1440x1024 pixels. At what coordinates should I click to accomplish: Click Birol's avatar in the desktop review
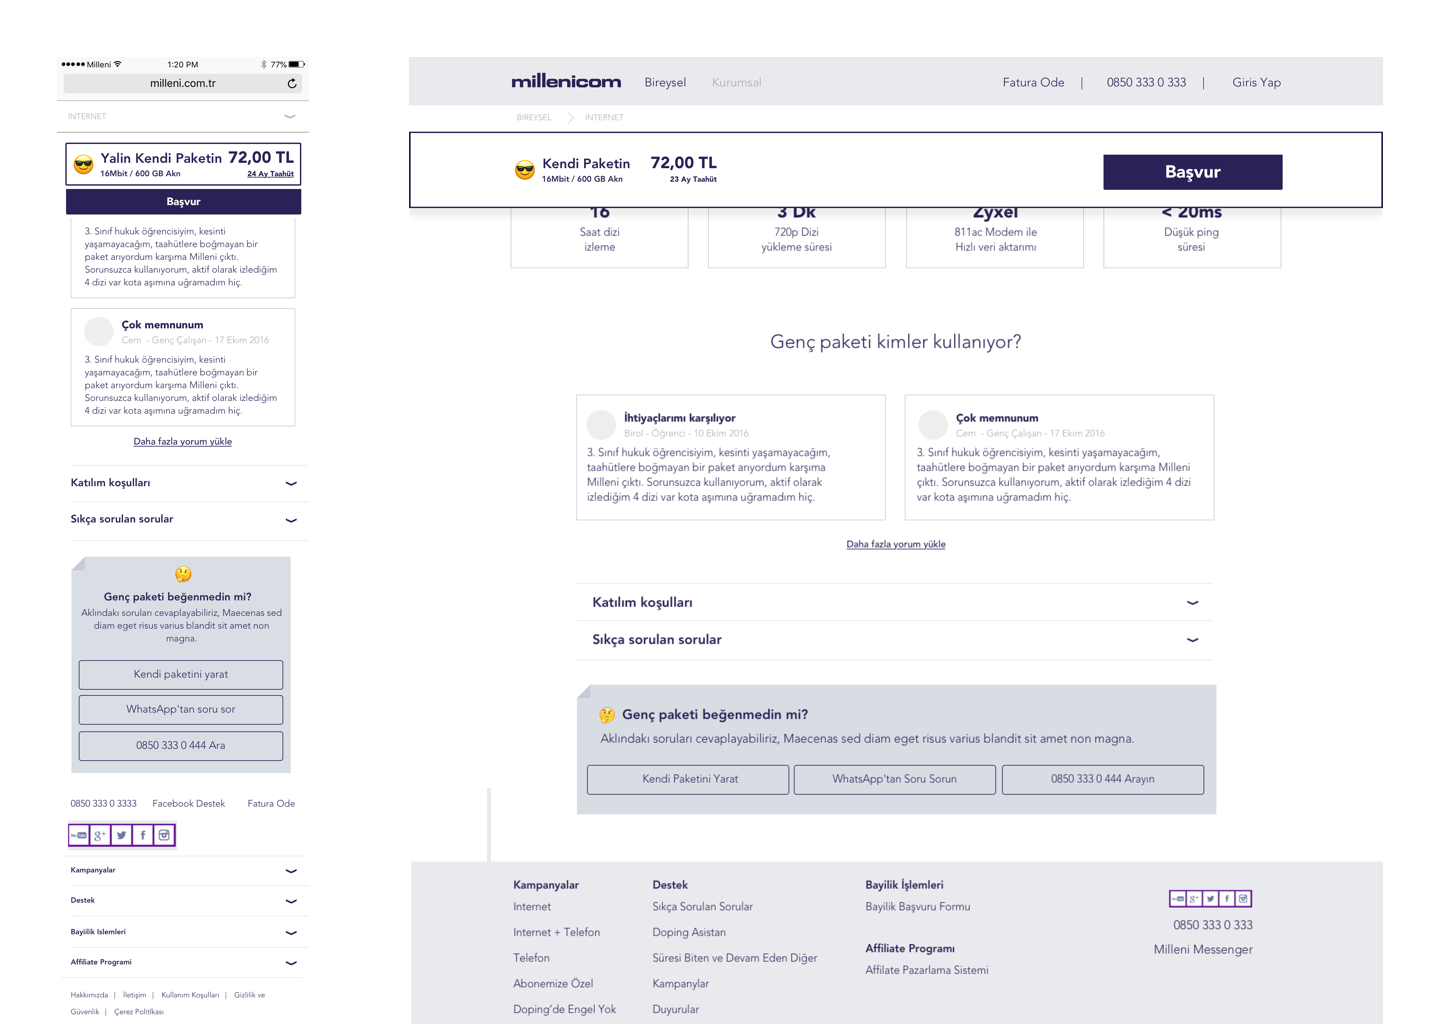pyautogui.click(x=601, y=425)
